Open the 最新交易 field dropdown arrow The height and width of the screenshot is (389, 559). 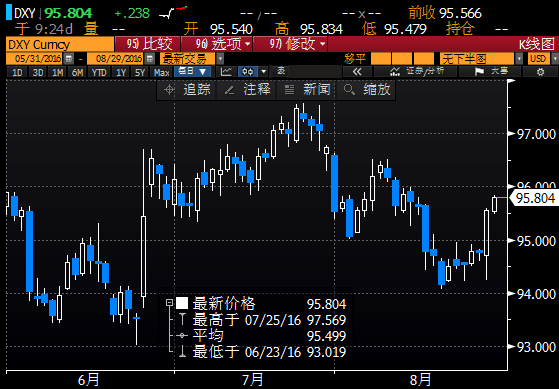pyautogui.click(x=221, y=58)
